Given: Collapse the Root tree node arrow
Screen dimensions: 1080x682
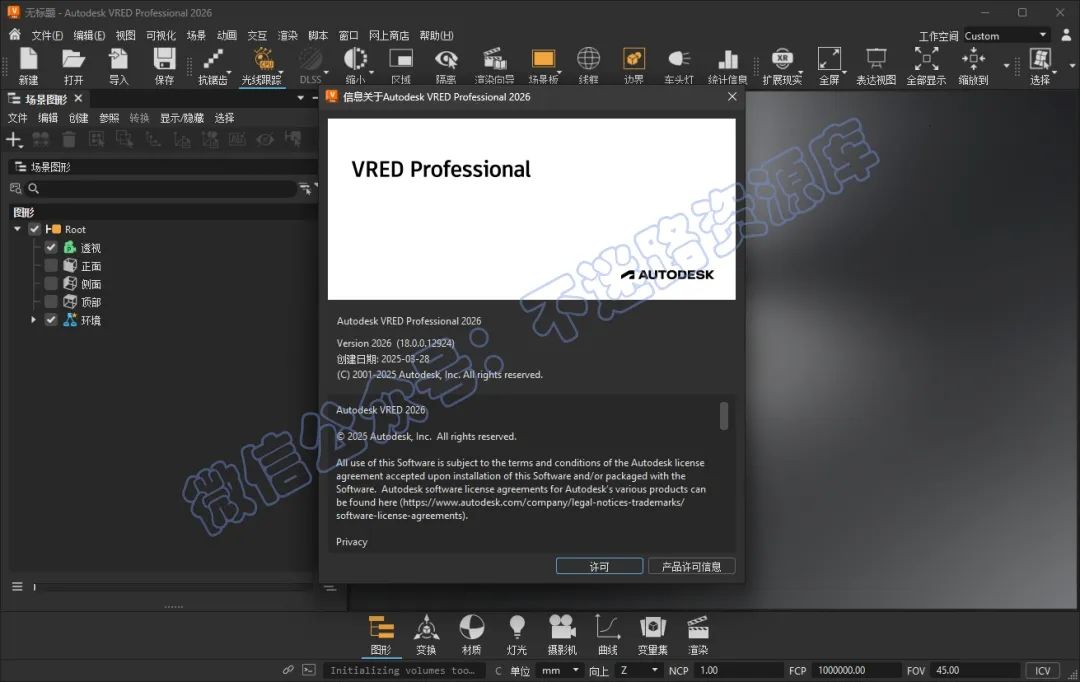Looking at the screenshot, I should click(x=17, y=229).
